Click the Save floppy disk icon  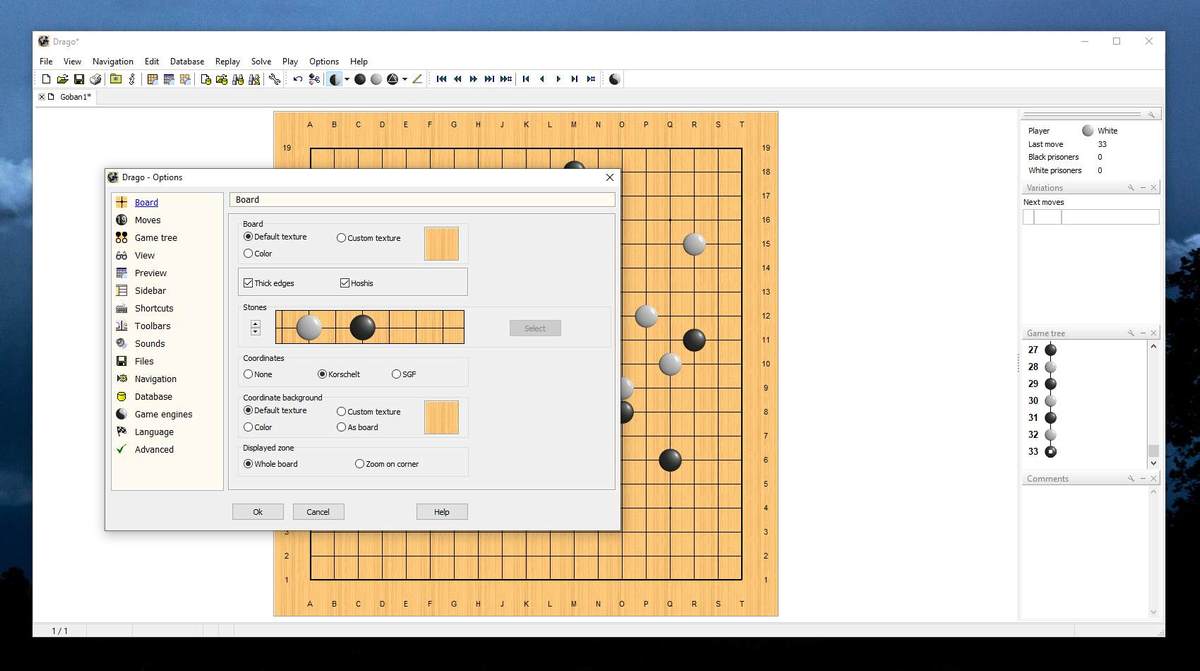point(78,79)
